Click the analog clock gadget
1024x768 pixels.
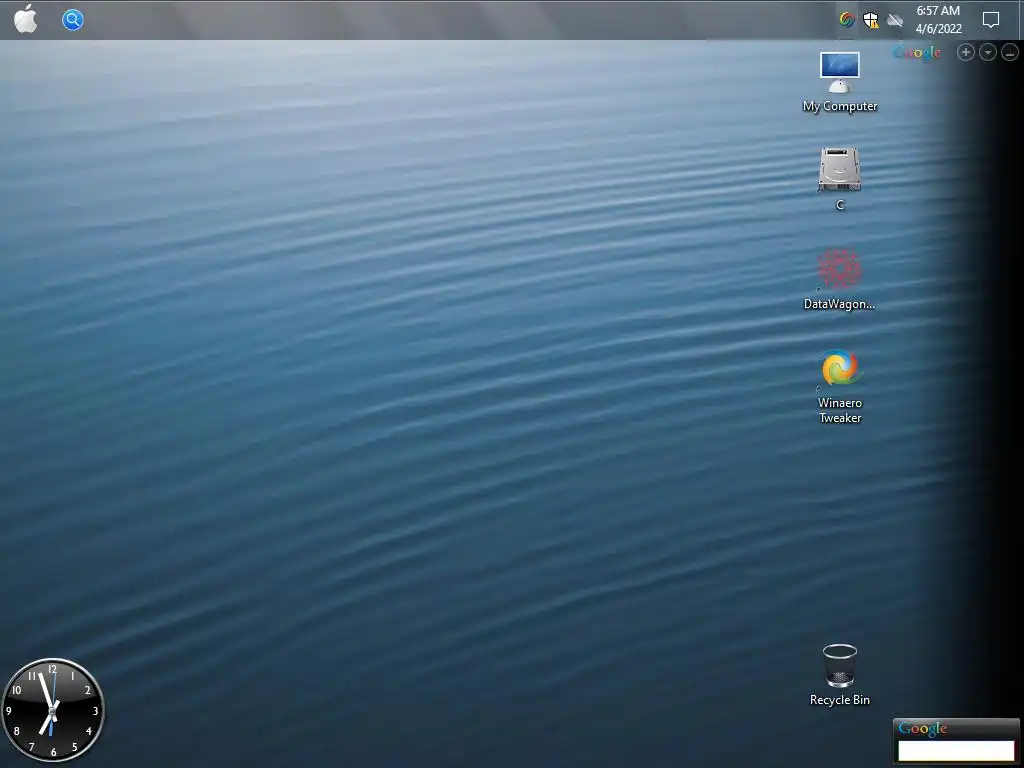(52, 709)
